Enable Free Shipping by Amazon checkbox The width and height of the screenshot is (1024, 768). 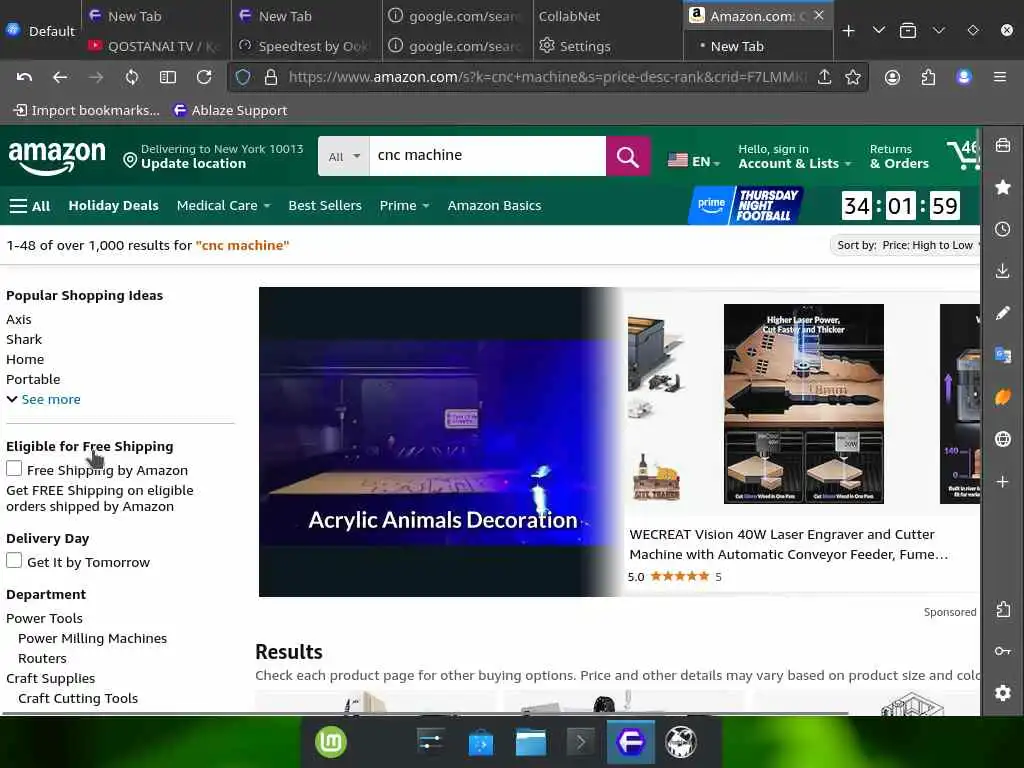[14, 469]
